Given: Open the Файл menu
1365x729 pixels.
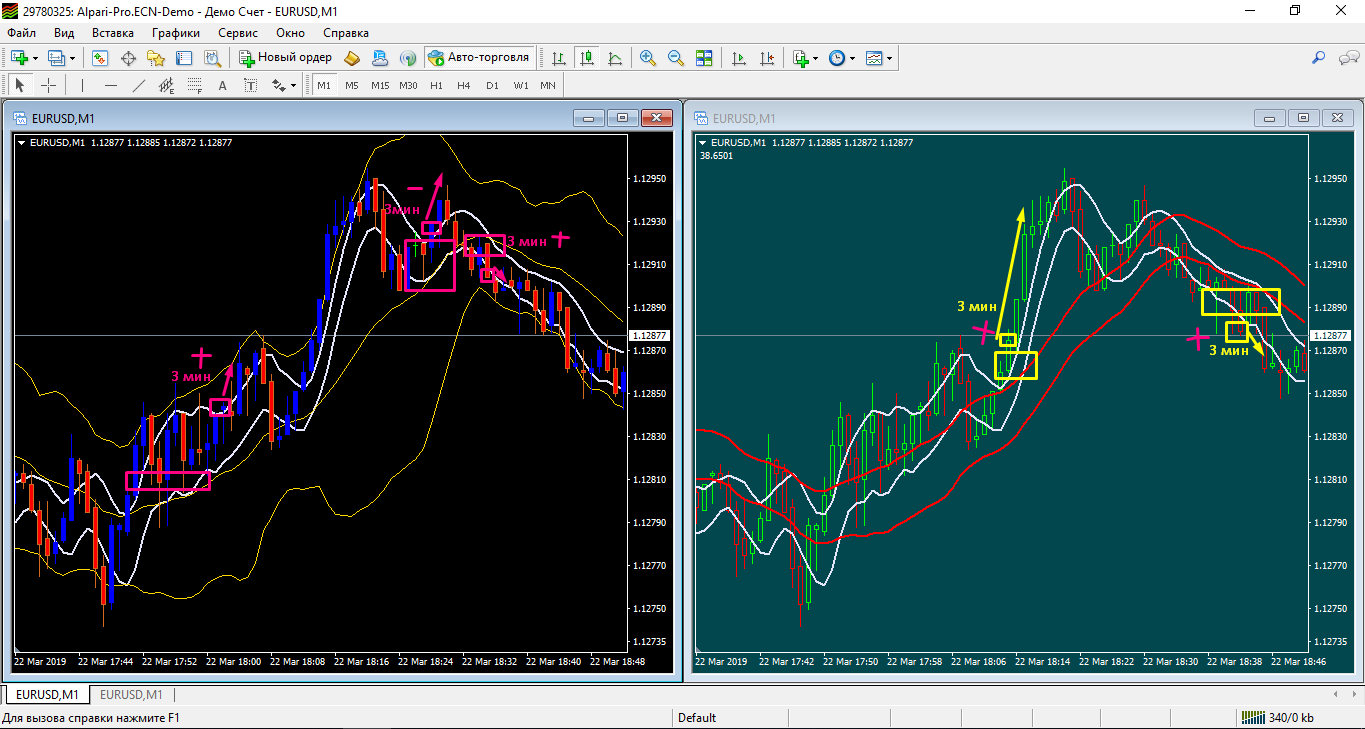Looking at the screenshot, I should (21, 33).
